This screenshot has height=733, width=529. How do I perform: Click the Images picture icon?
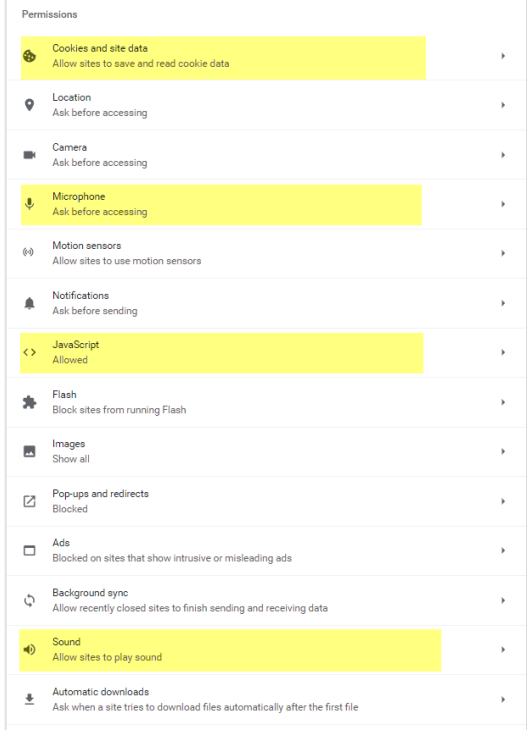[29, 452]
